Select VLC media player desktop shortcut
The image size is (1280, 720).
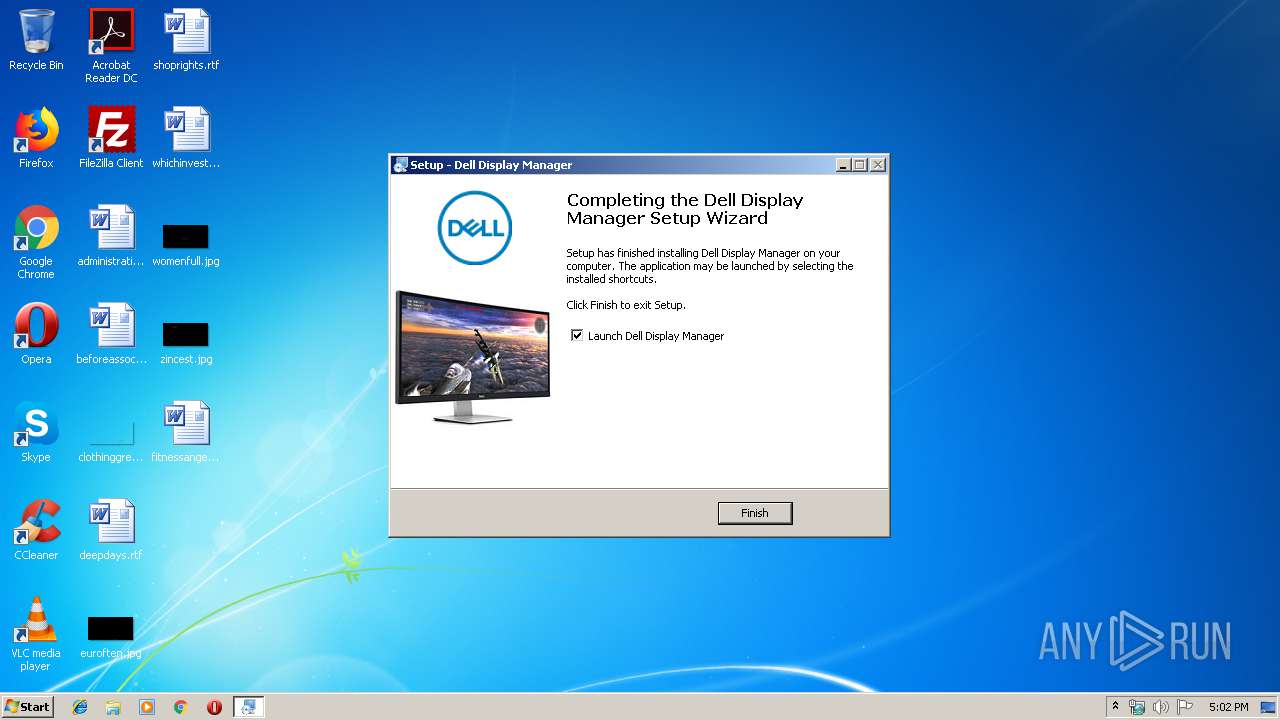click(x=36, y=634)
